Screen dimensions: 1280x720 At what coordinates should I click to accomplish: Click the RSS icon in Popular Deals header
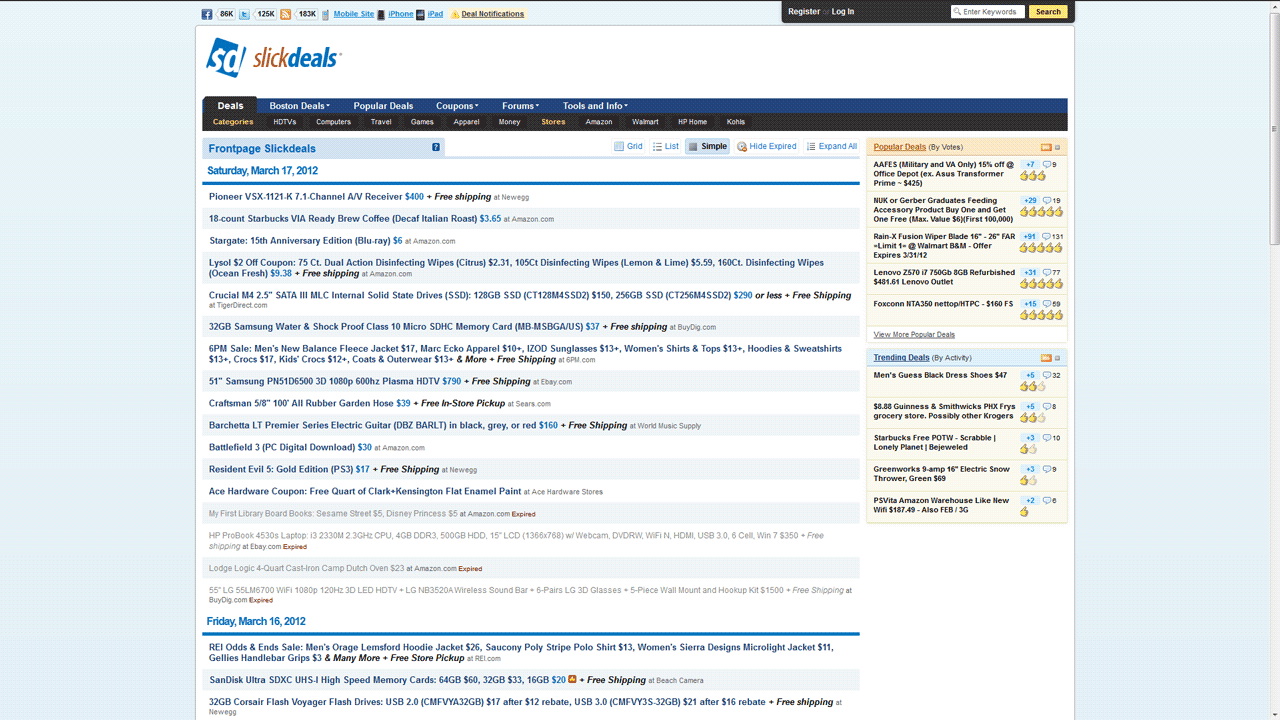(1046, 147)
